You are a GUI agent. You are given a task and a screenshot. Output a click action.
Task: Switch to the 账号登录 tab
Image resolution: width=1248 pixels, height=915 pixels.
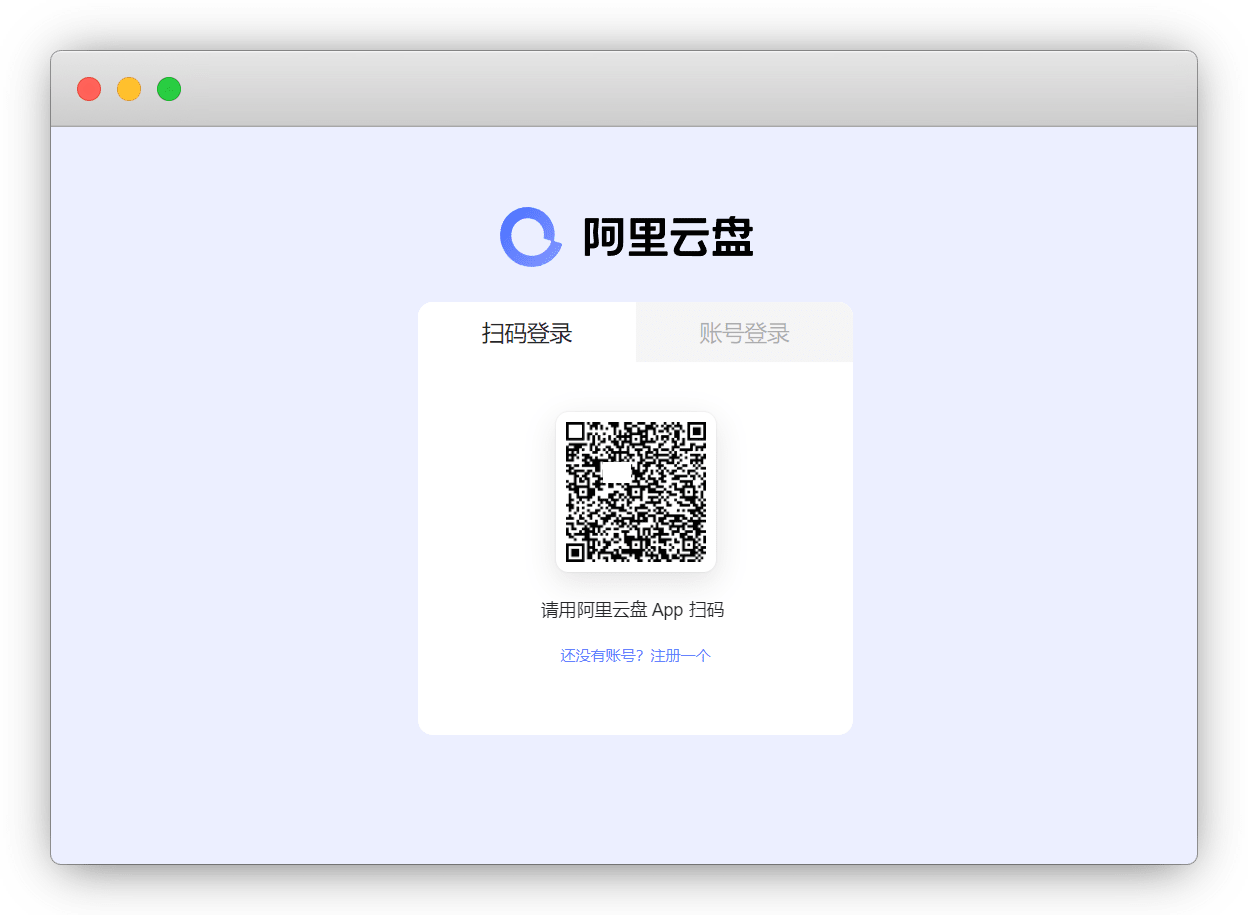coord(744,333)
